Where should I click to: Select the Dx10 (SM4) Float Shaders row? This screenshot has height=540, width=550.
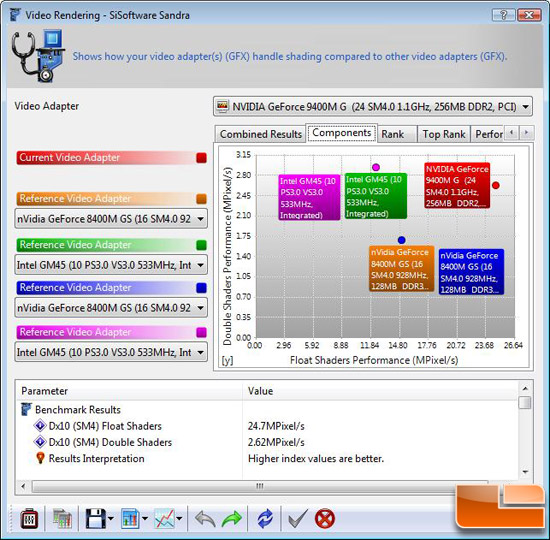(267, 426)
